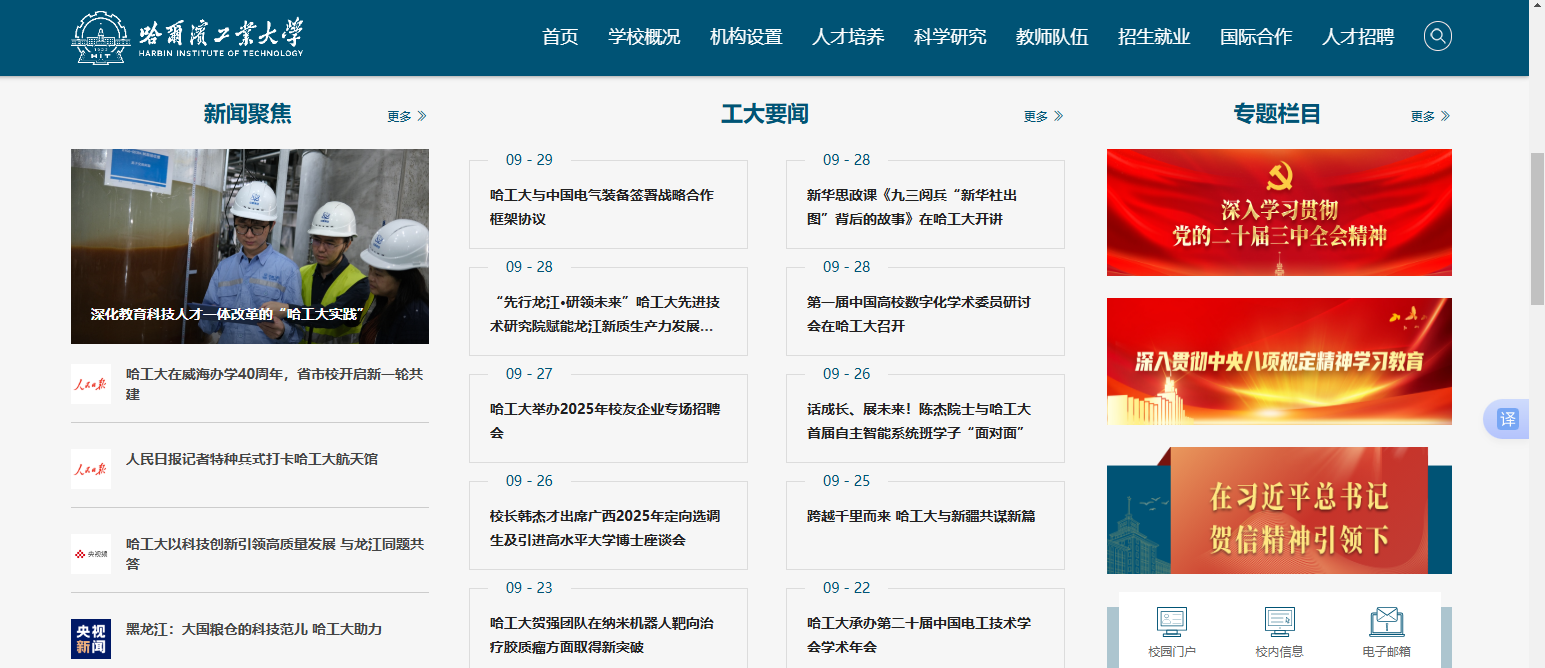Open the 学校概况 navigation menu
The image size is (1545, 668).
[x=644, y=37]
